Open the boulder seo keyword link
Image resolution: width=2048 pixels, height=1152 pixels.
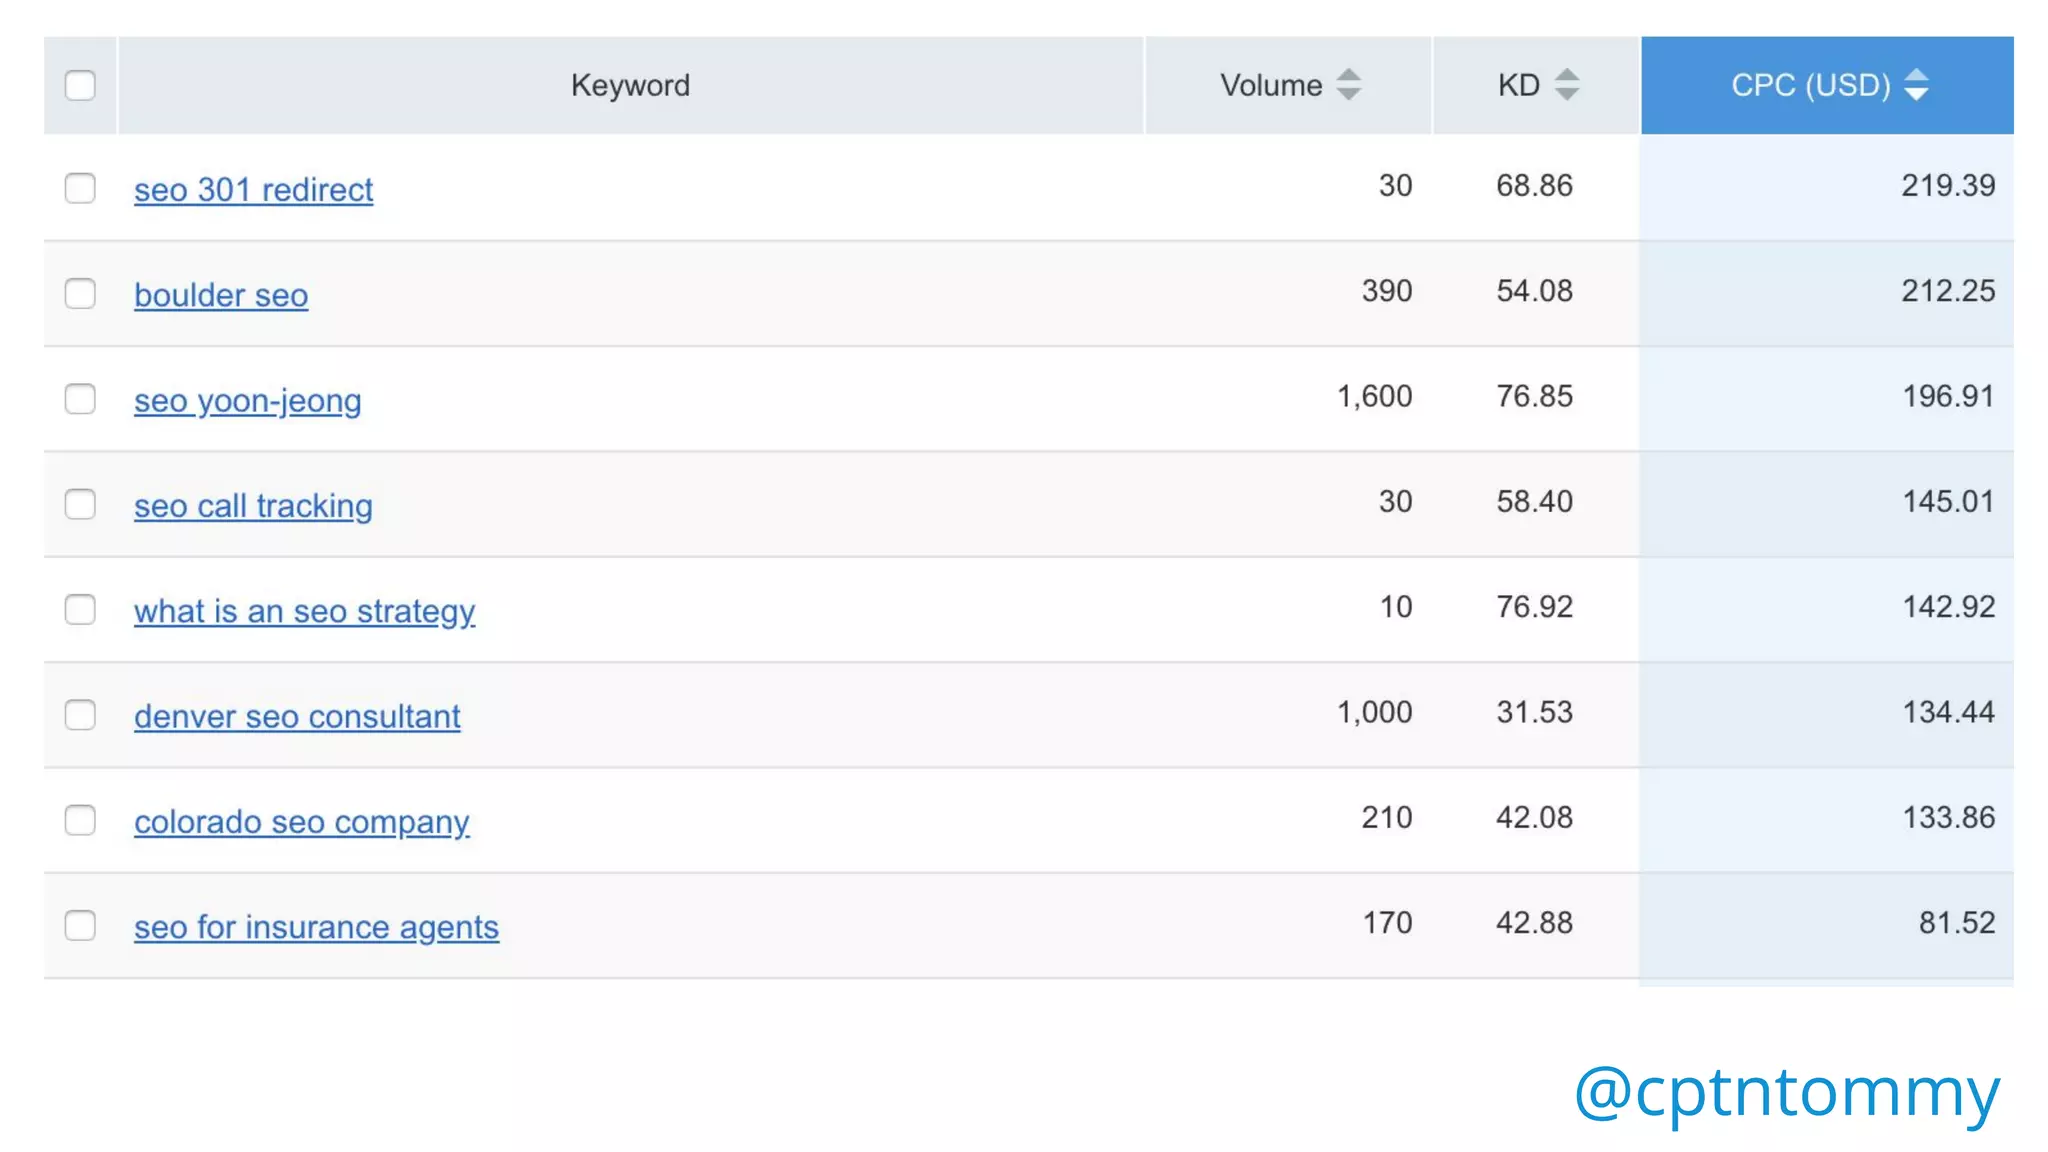click(221, 296)
